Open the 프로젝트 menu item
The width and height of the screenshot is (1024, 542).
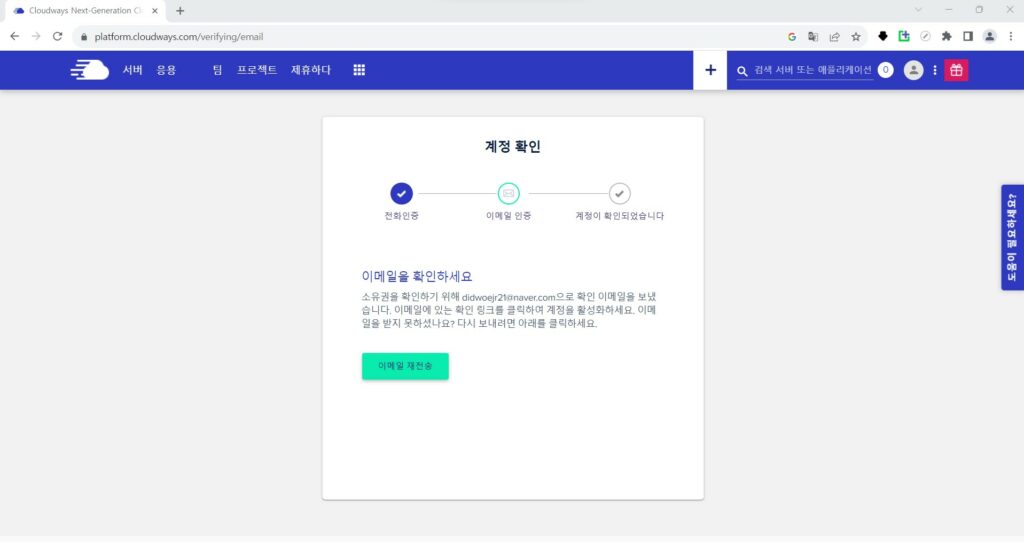point(257,70)
